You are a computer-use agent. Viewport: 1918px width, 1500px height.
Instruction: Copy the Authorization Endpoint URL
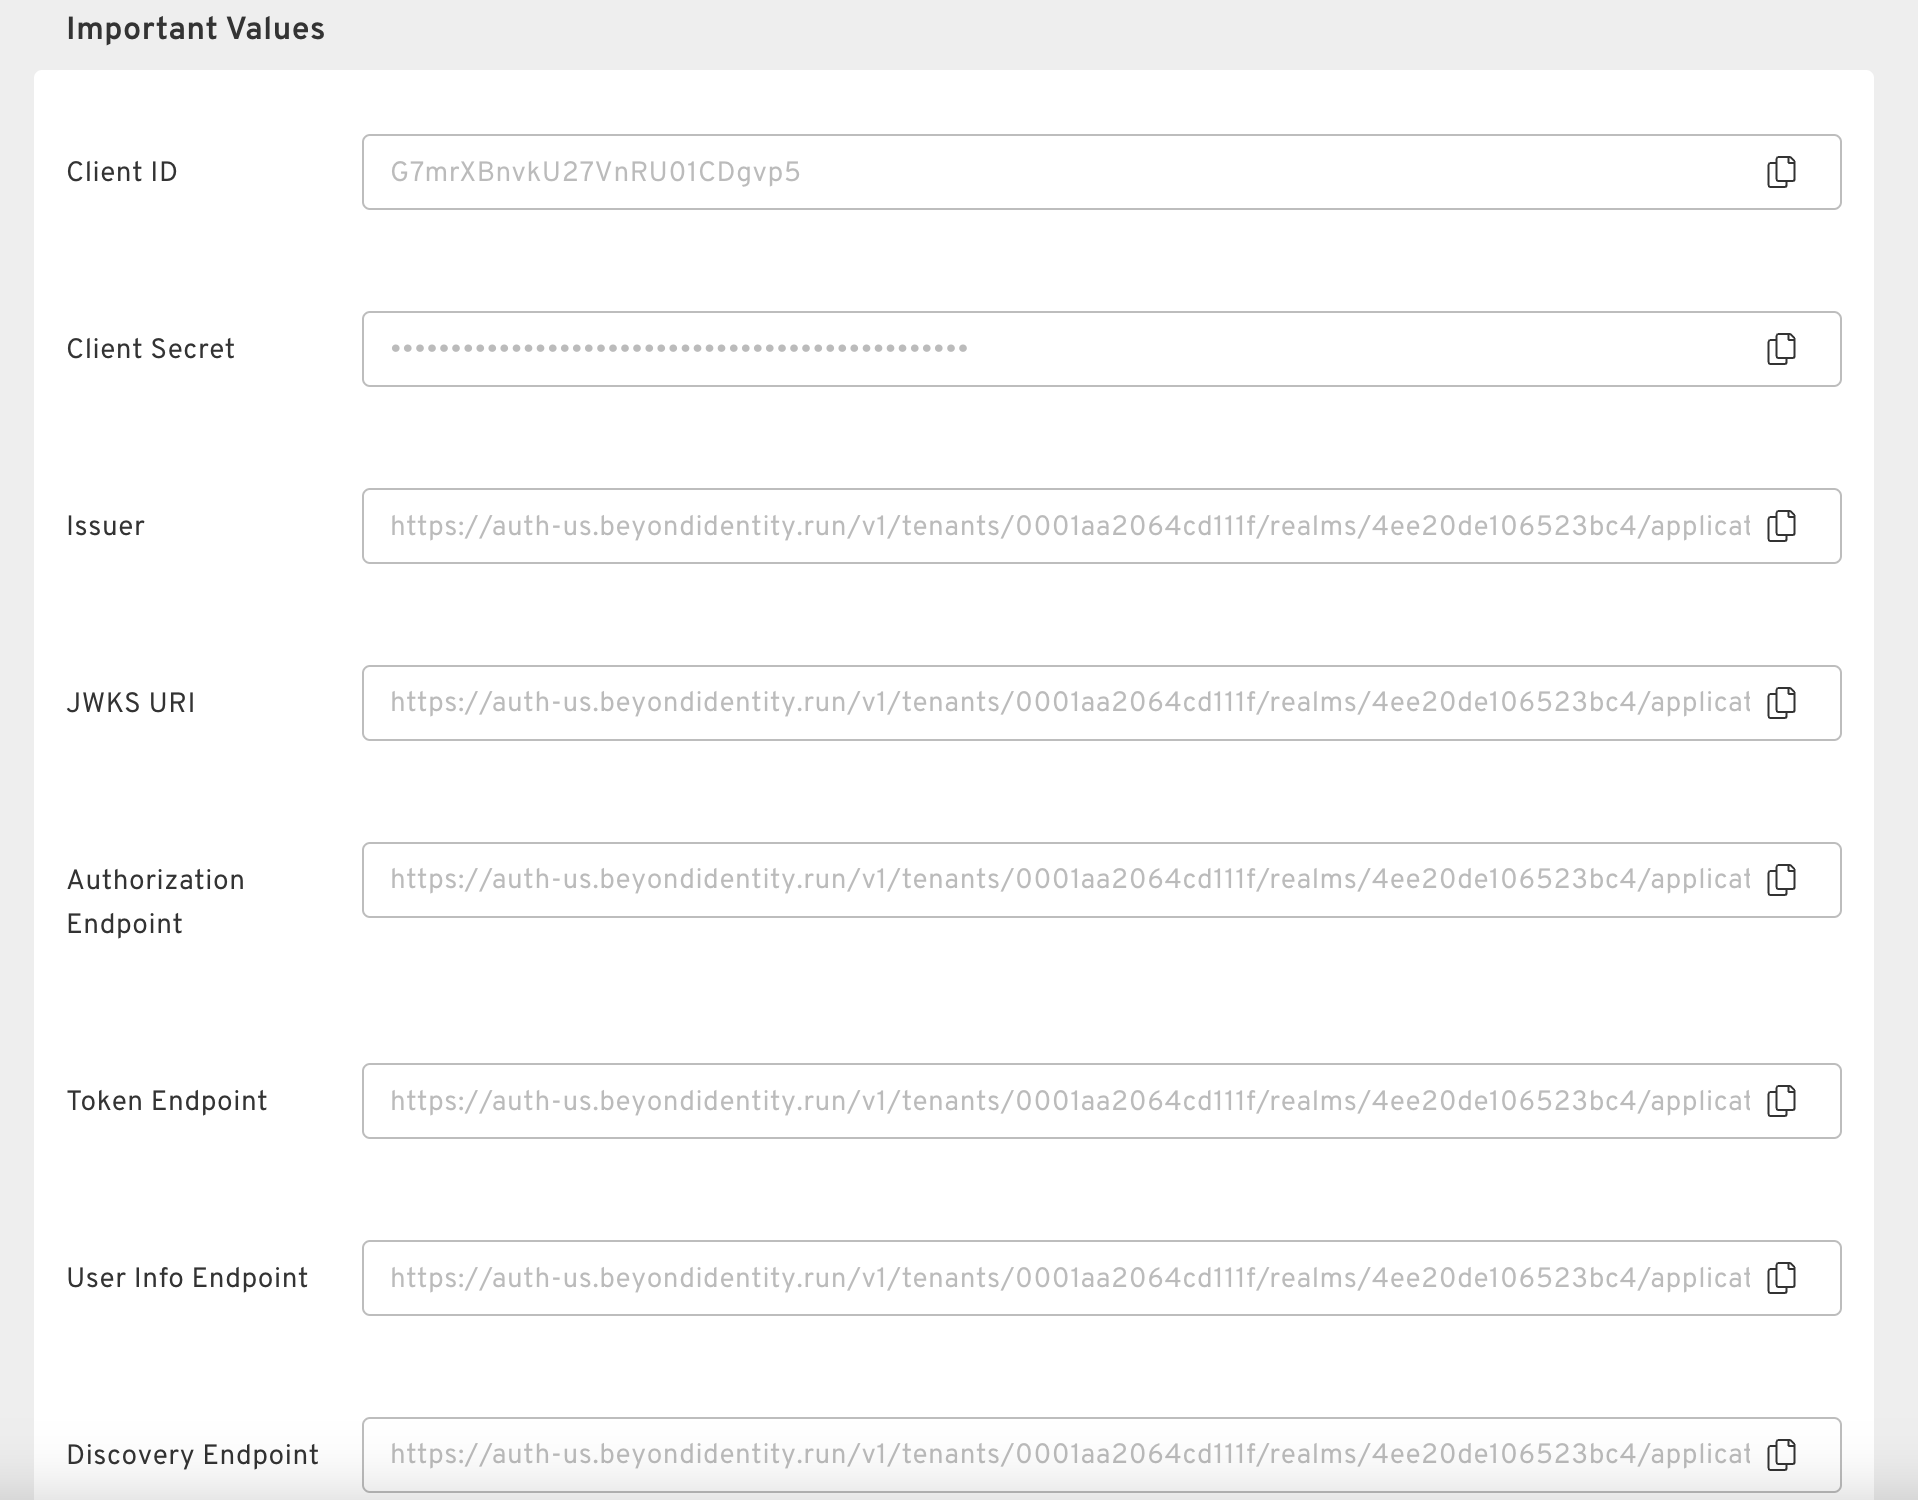pyautogui.click(x=1781, y=880)
